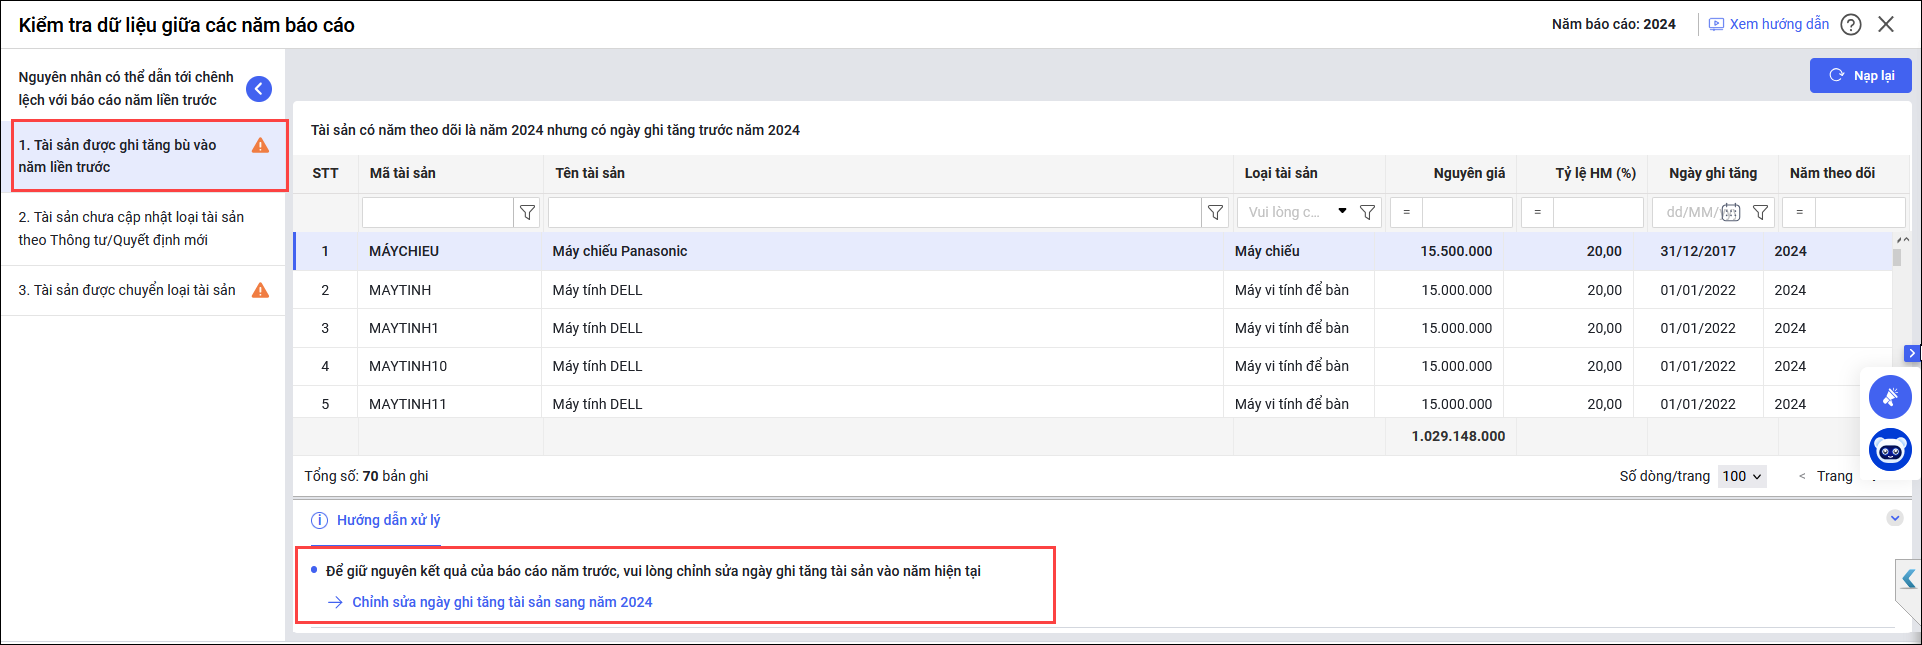Collapse the Hướng dẫn xử lý panel
Viewport: 1922px width, 645px height.
click(1894, 518)
